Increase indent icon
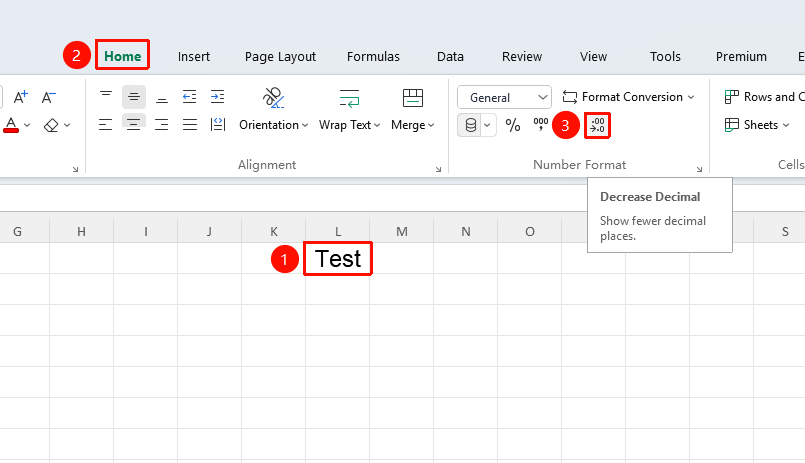This screenshot has height=463, width=805. point(218,97)
